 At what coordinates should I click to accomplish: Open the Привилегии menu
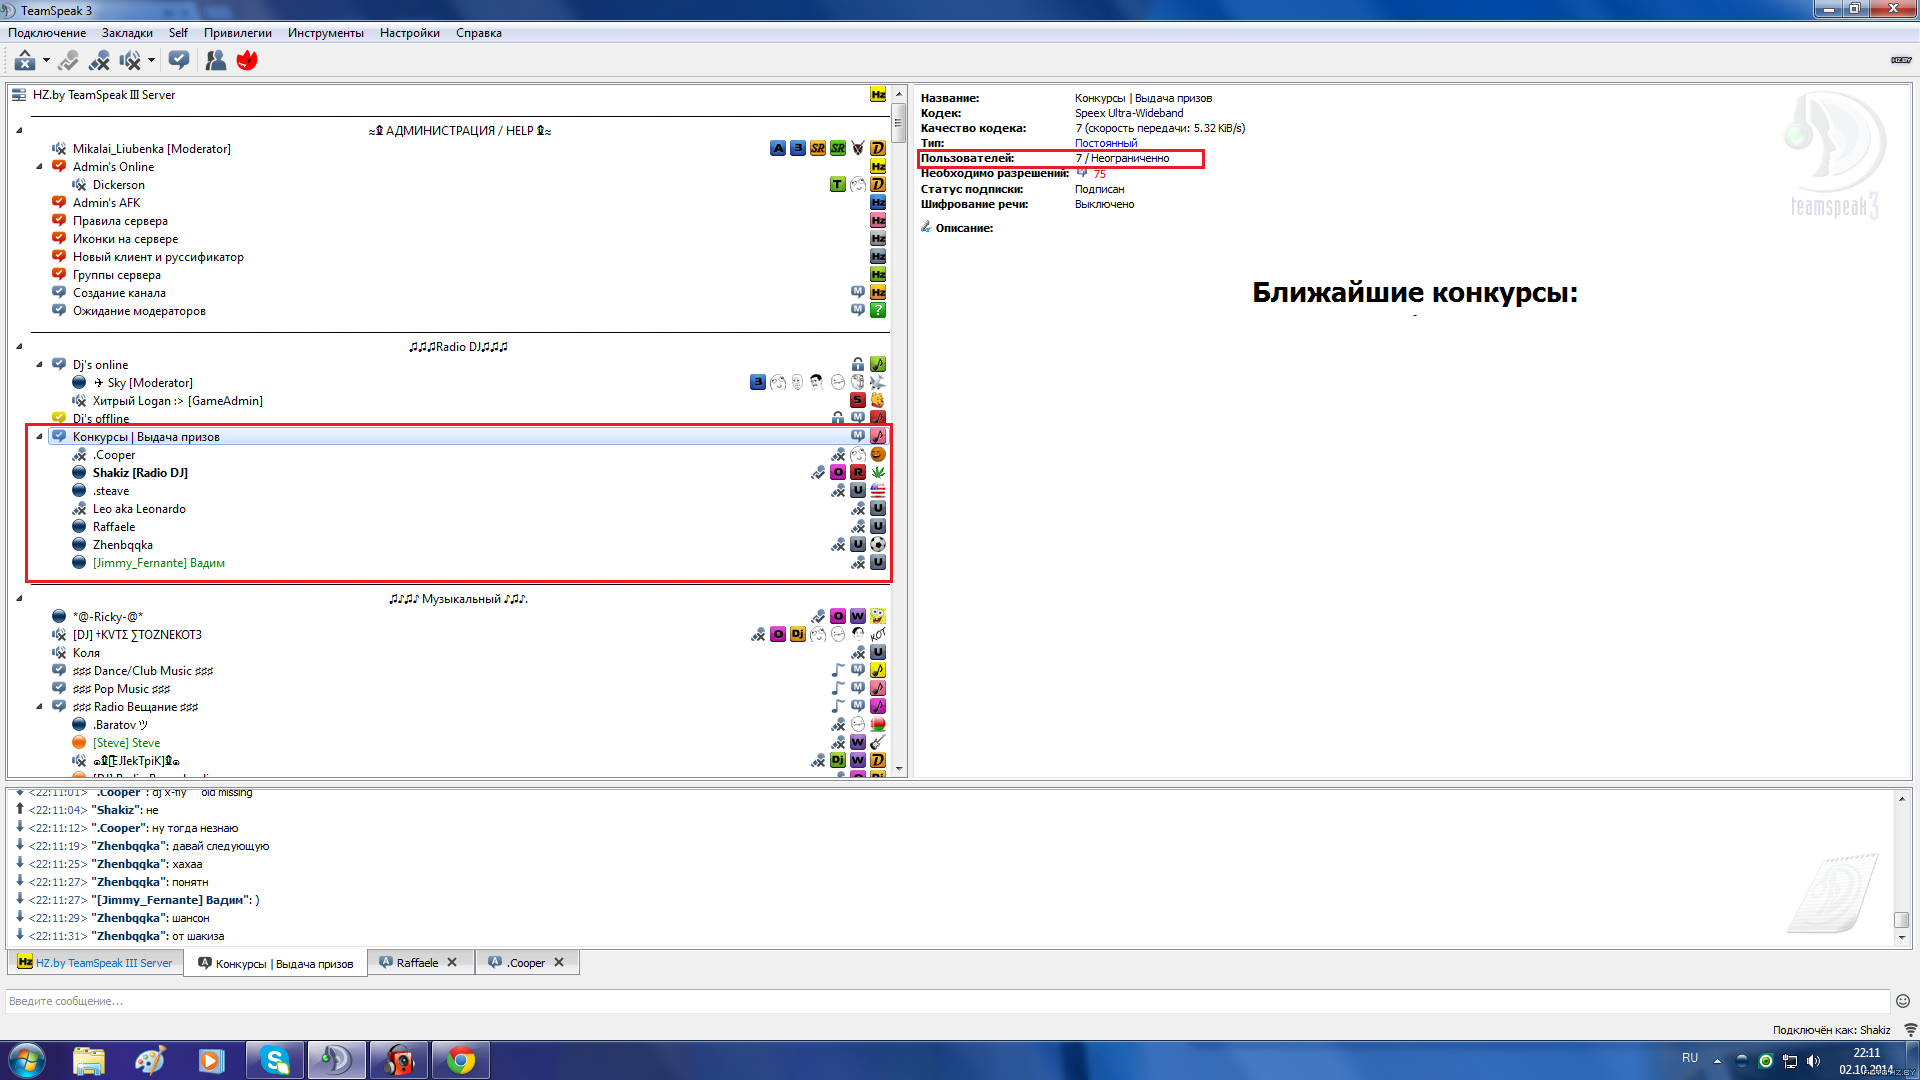tap(238, 33)
